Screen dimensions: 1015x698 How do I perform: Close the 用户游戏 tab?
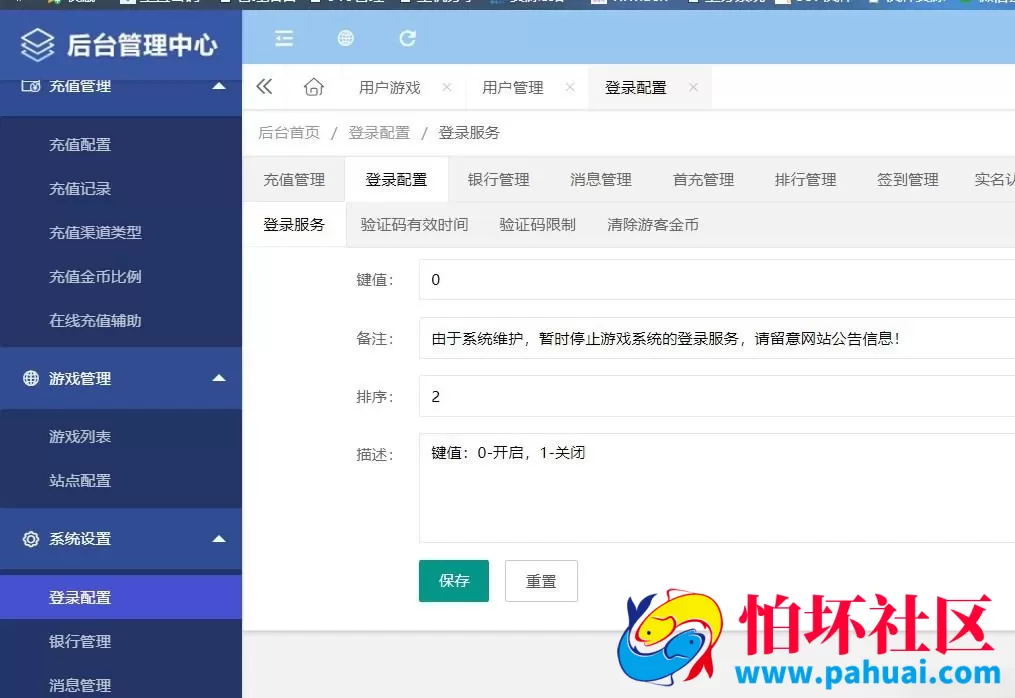click(447, 87)
